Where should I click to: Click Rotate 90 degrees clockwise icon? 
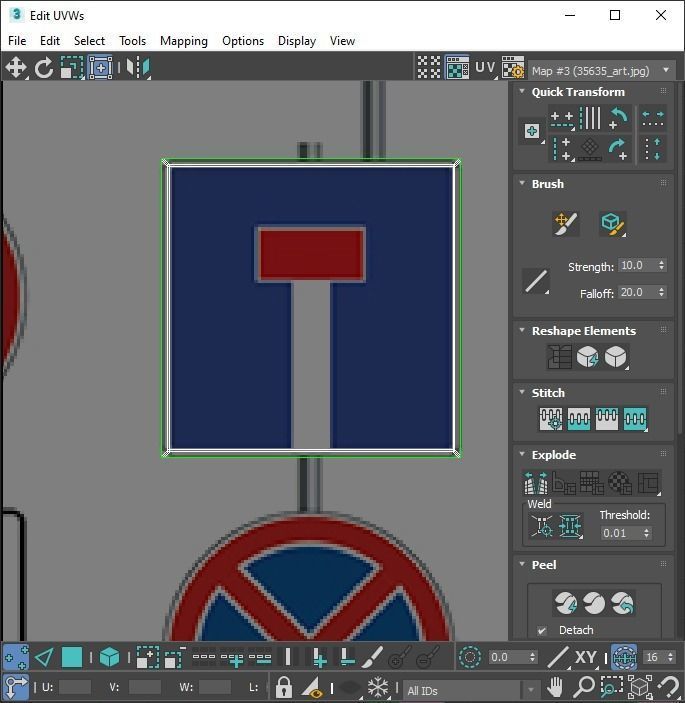(619, 149)
